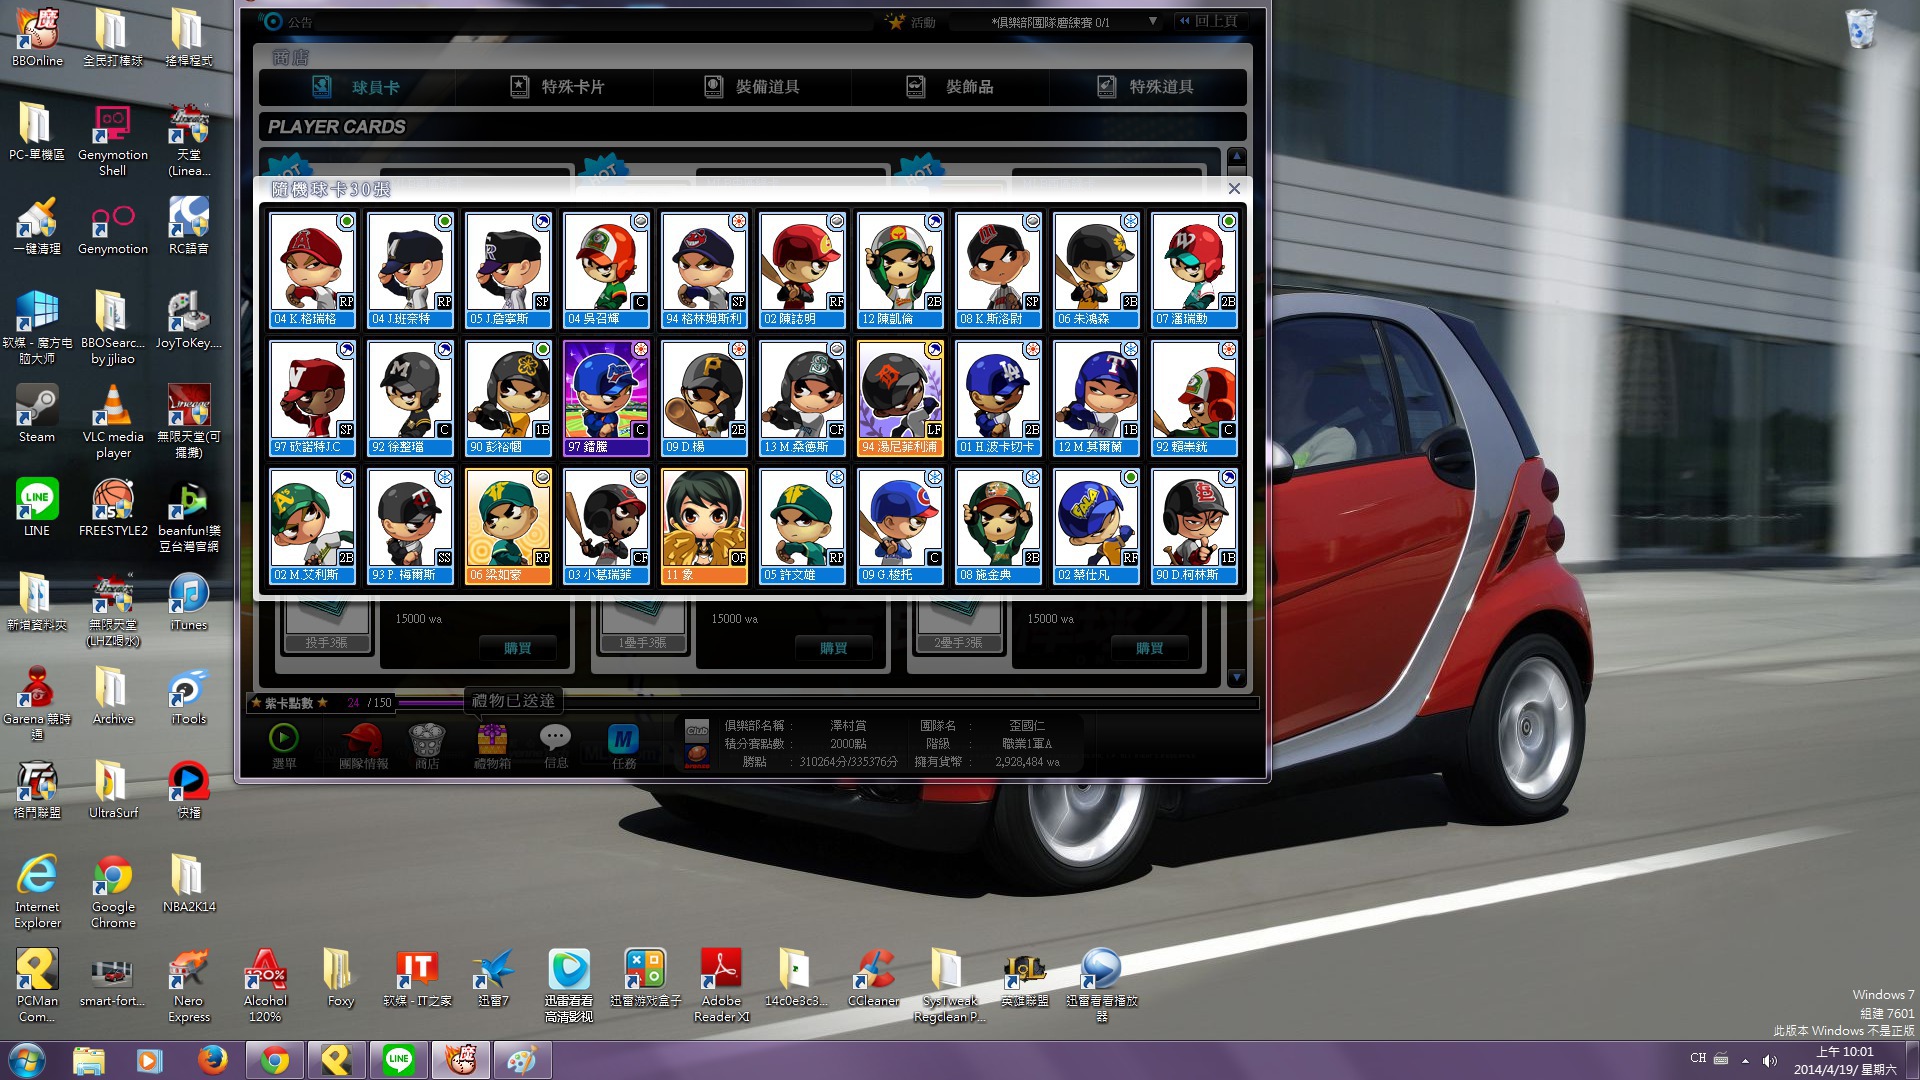Image resolution: width=1920 pixels, height=1080 pixels.
Task: Open the 選單 menu play icon
Action: [x=283, y=738]
